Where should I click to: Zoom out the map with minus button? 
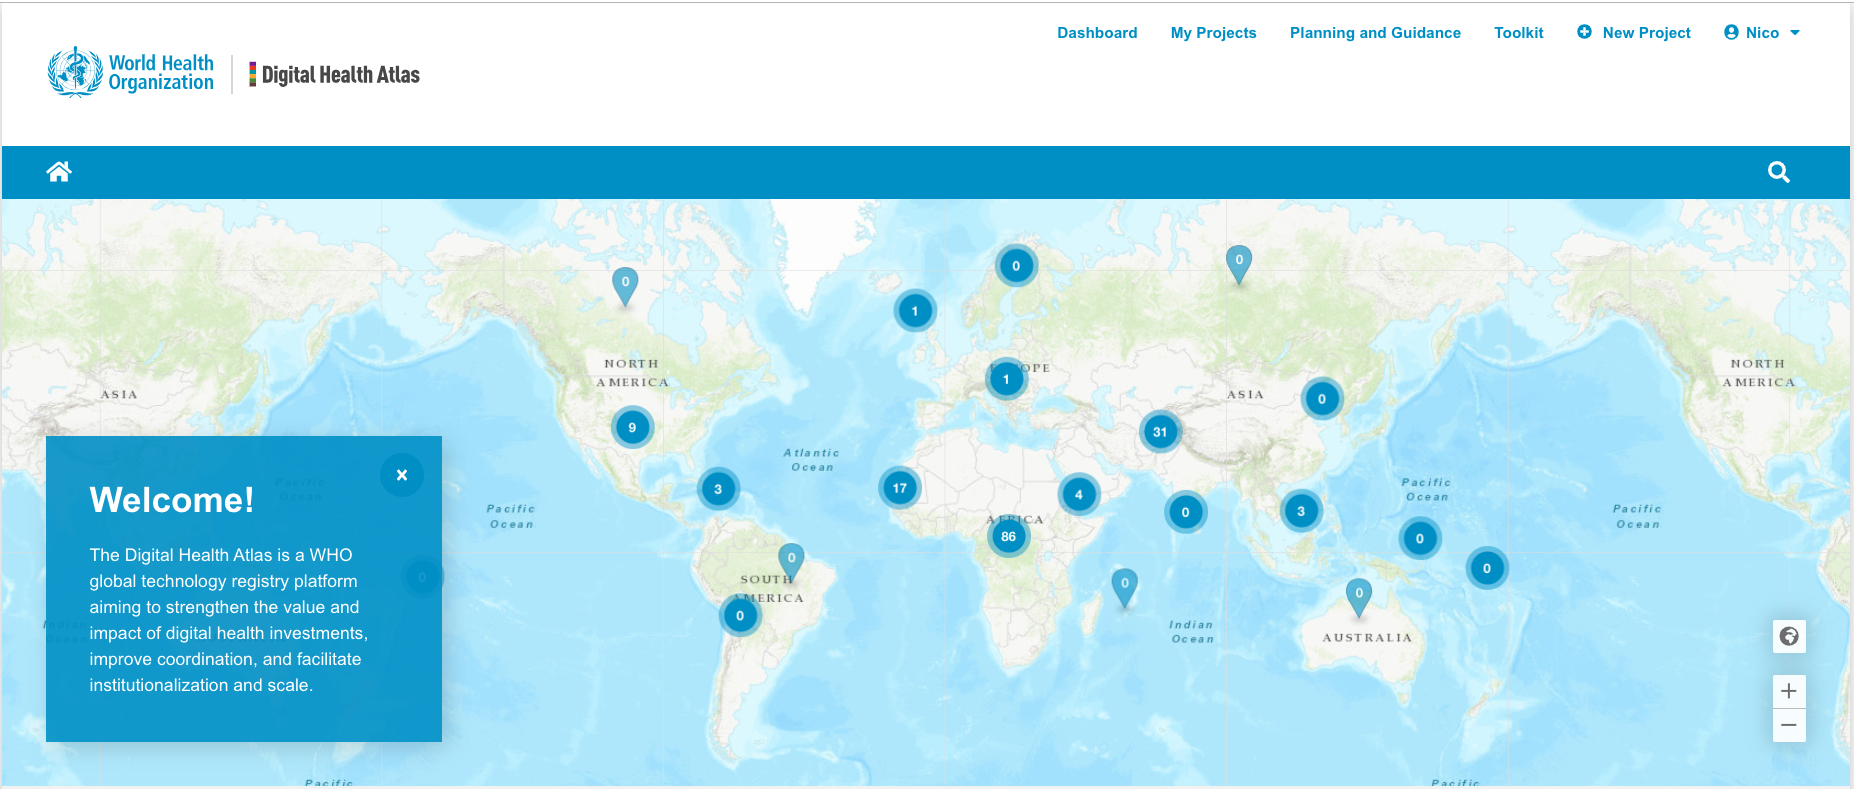[1789, 725]
